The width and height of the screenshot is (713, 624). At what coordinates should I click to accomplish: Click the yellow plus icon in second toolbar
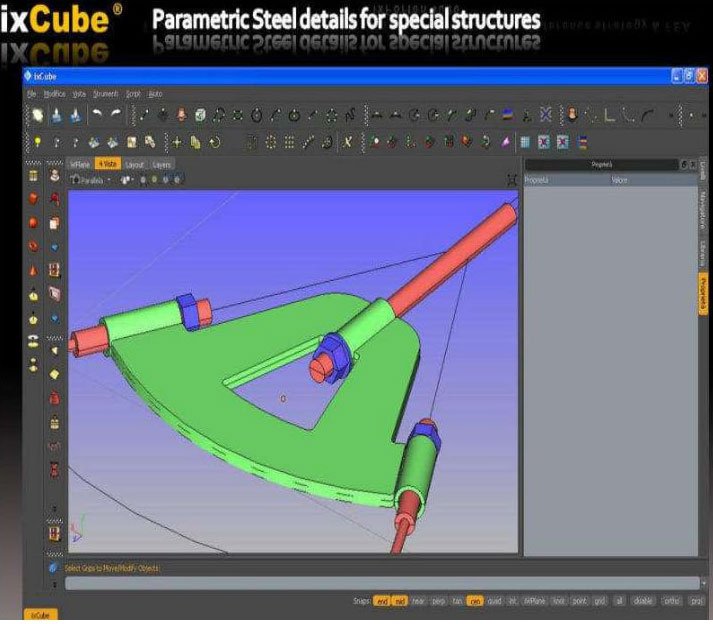(177, 143)
